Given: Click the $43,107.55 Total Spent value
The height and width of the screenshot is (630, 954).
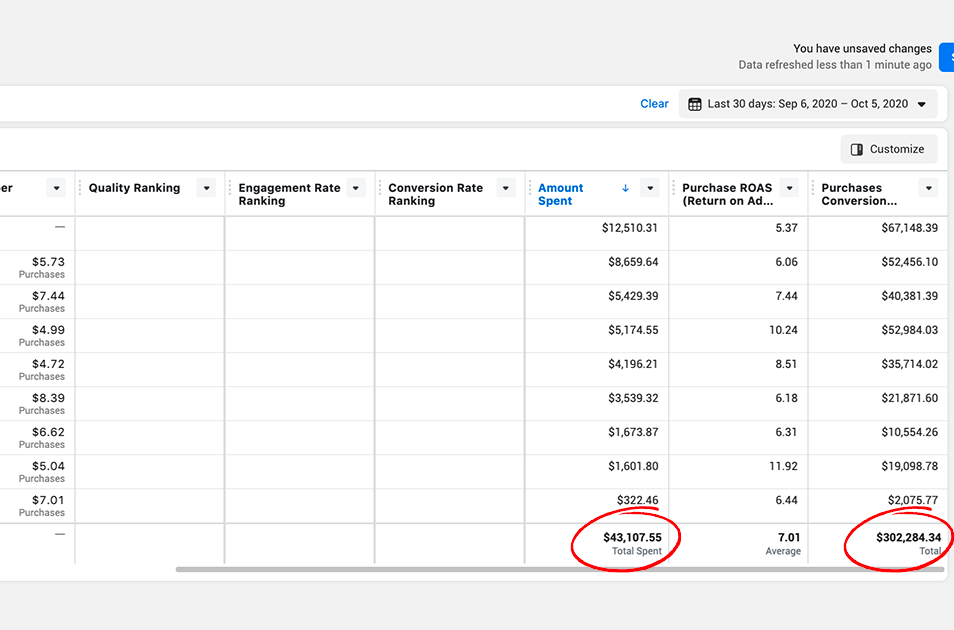Looking at the screenshot, I should pyautogui.click(x=632, y=538).
